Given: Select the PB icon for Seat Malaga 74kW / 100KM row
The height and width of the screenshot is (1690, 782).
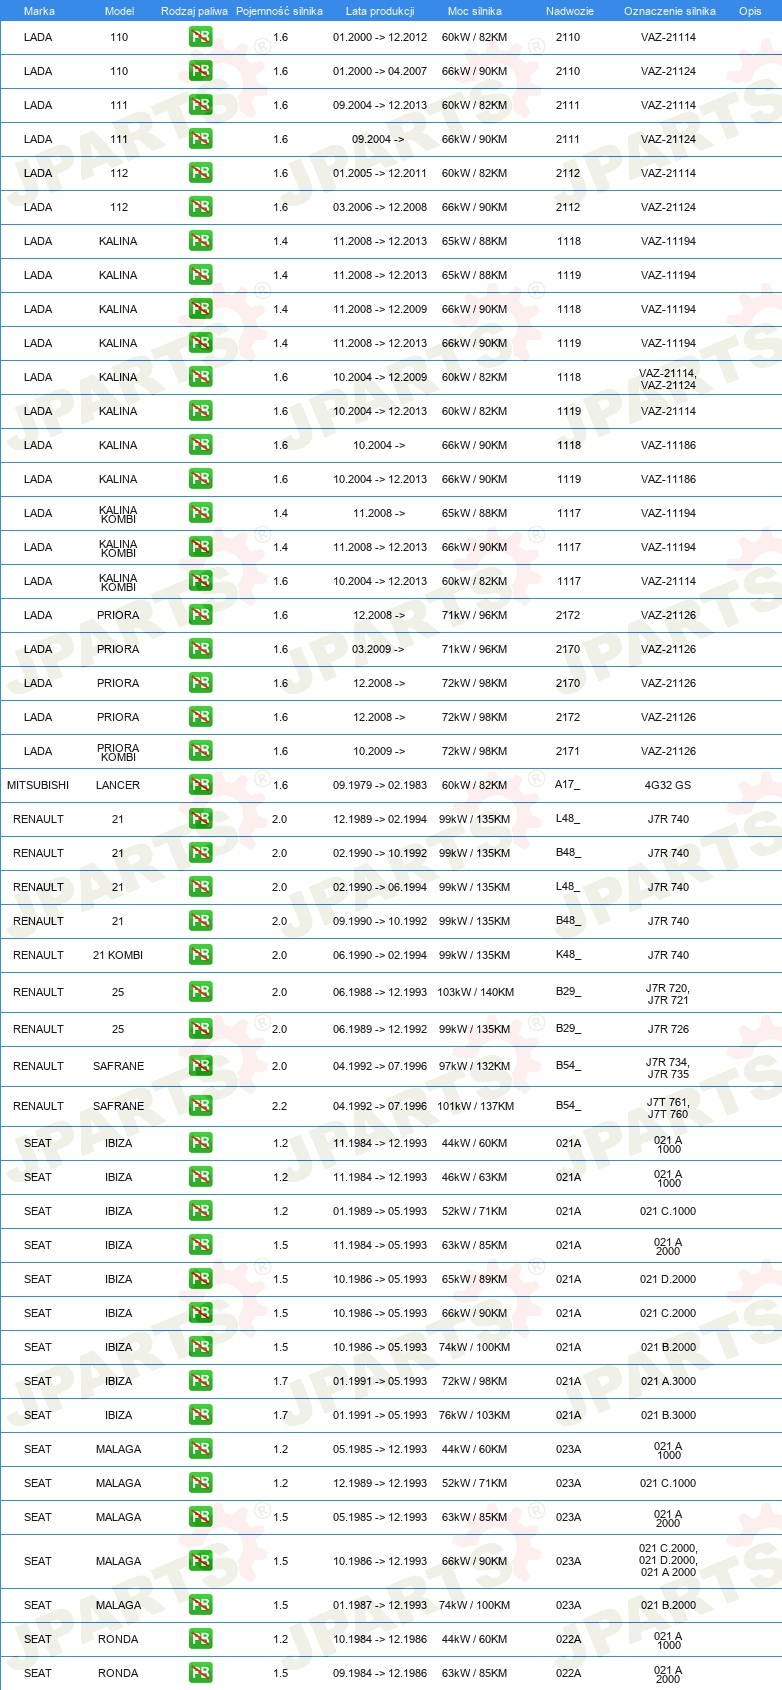Looking at the screenshot, I should point(201,1605).
